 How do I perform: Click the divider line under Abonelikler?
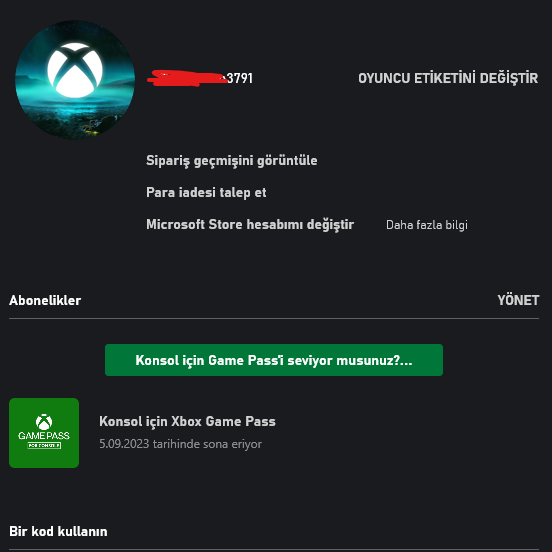(x=274, y=319)
